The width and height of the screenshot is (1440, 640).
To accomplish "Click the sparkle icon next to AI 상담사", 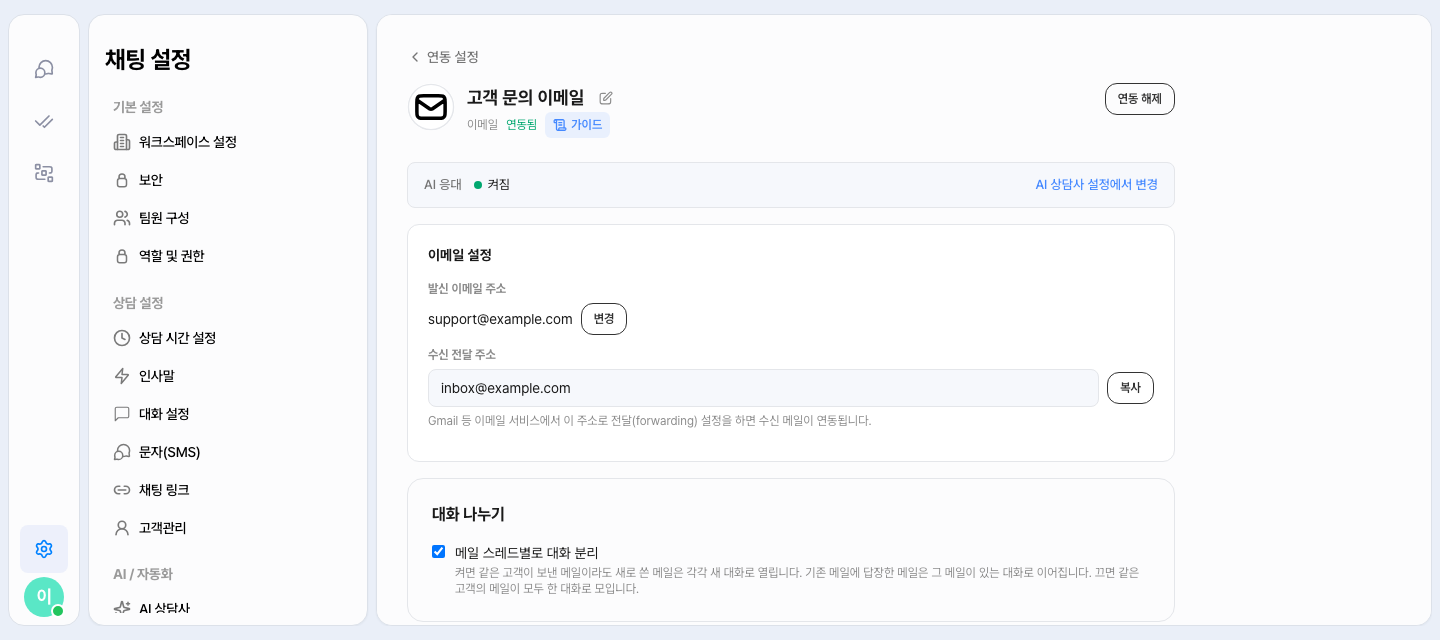I will [122, 609].
